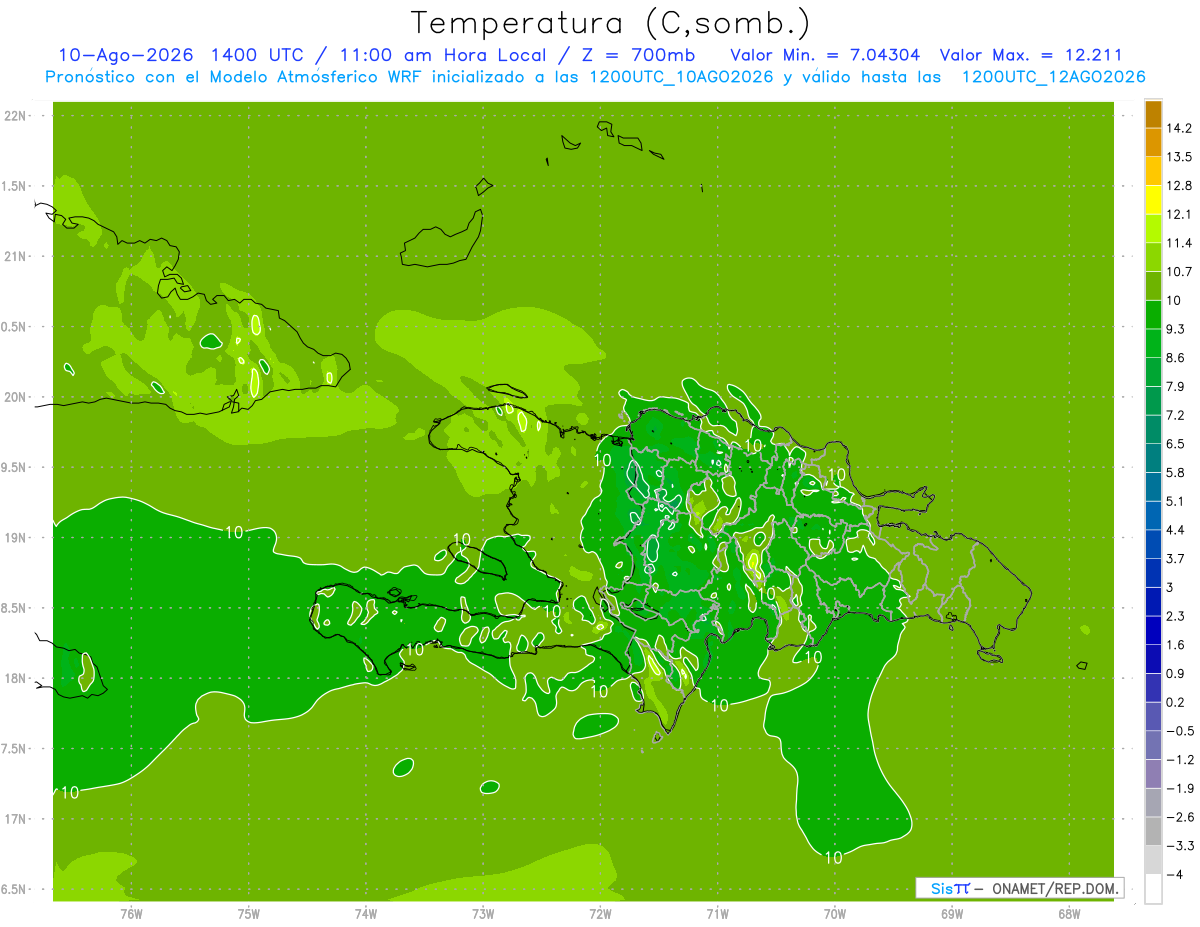
Task: Click the '22N' latitude label
Action: (x=15, y=116)
